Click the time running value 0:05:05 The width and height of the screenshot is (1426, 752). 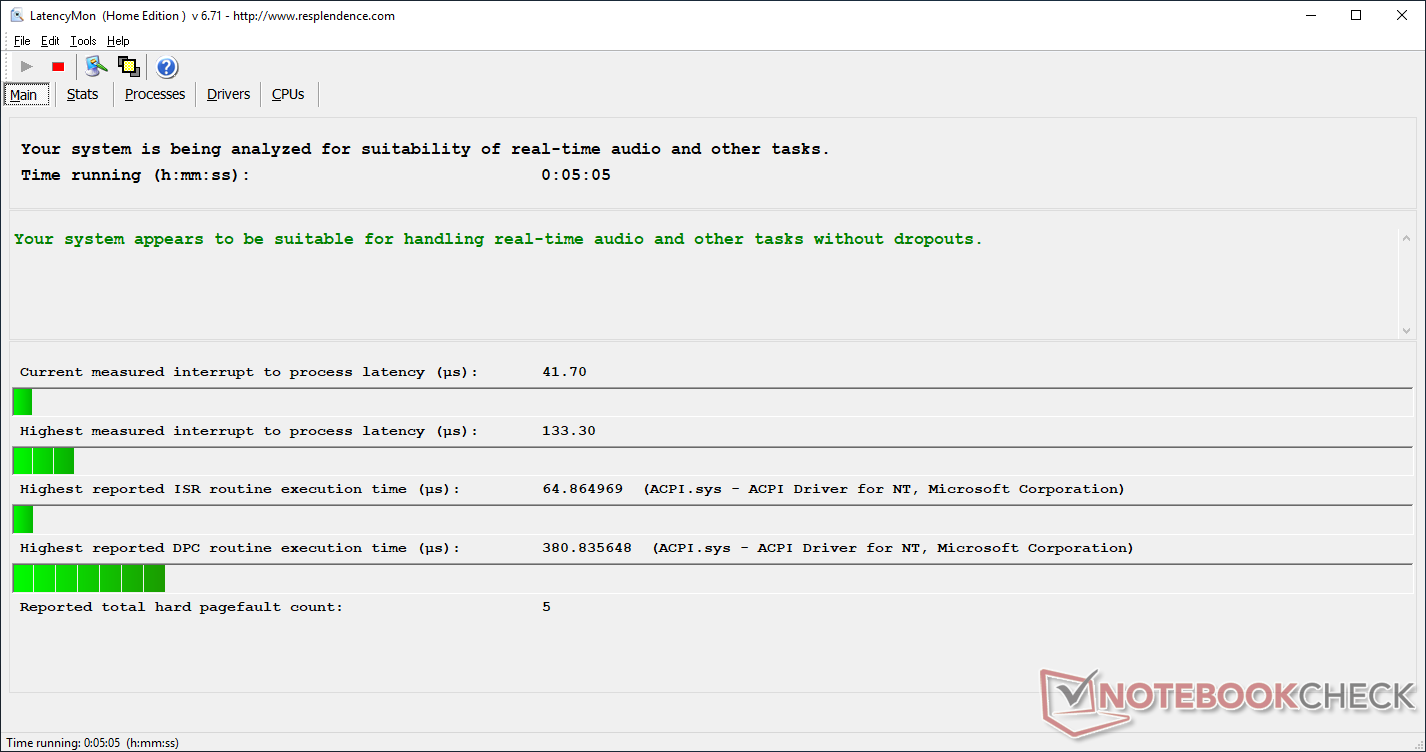point(576,175)
